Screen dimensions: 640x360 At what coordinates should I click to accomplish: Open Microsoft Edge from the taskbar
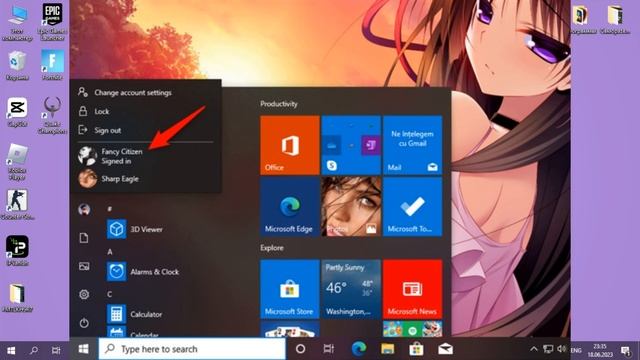(359, 349)
